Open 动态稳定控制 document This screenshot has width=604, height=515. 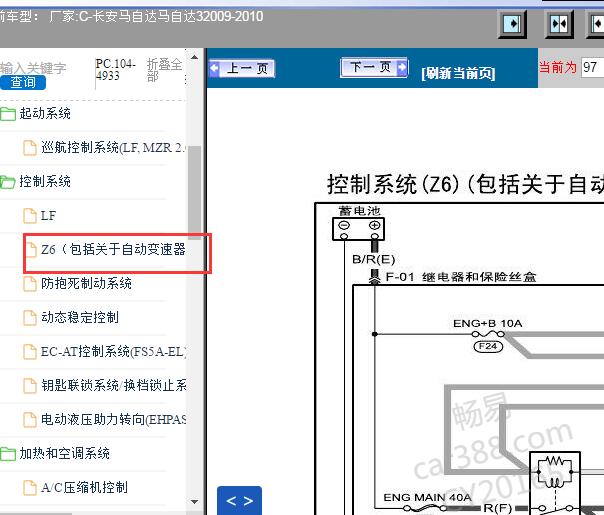point(80,317)
